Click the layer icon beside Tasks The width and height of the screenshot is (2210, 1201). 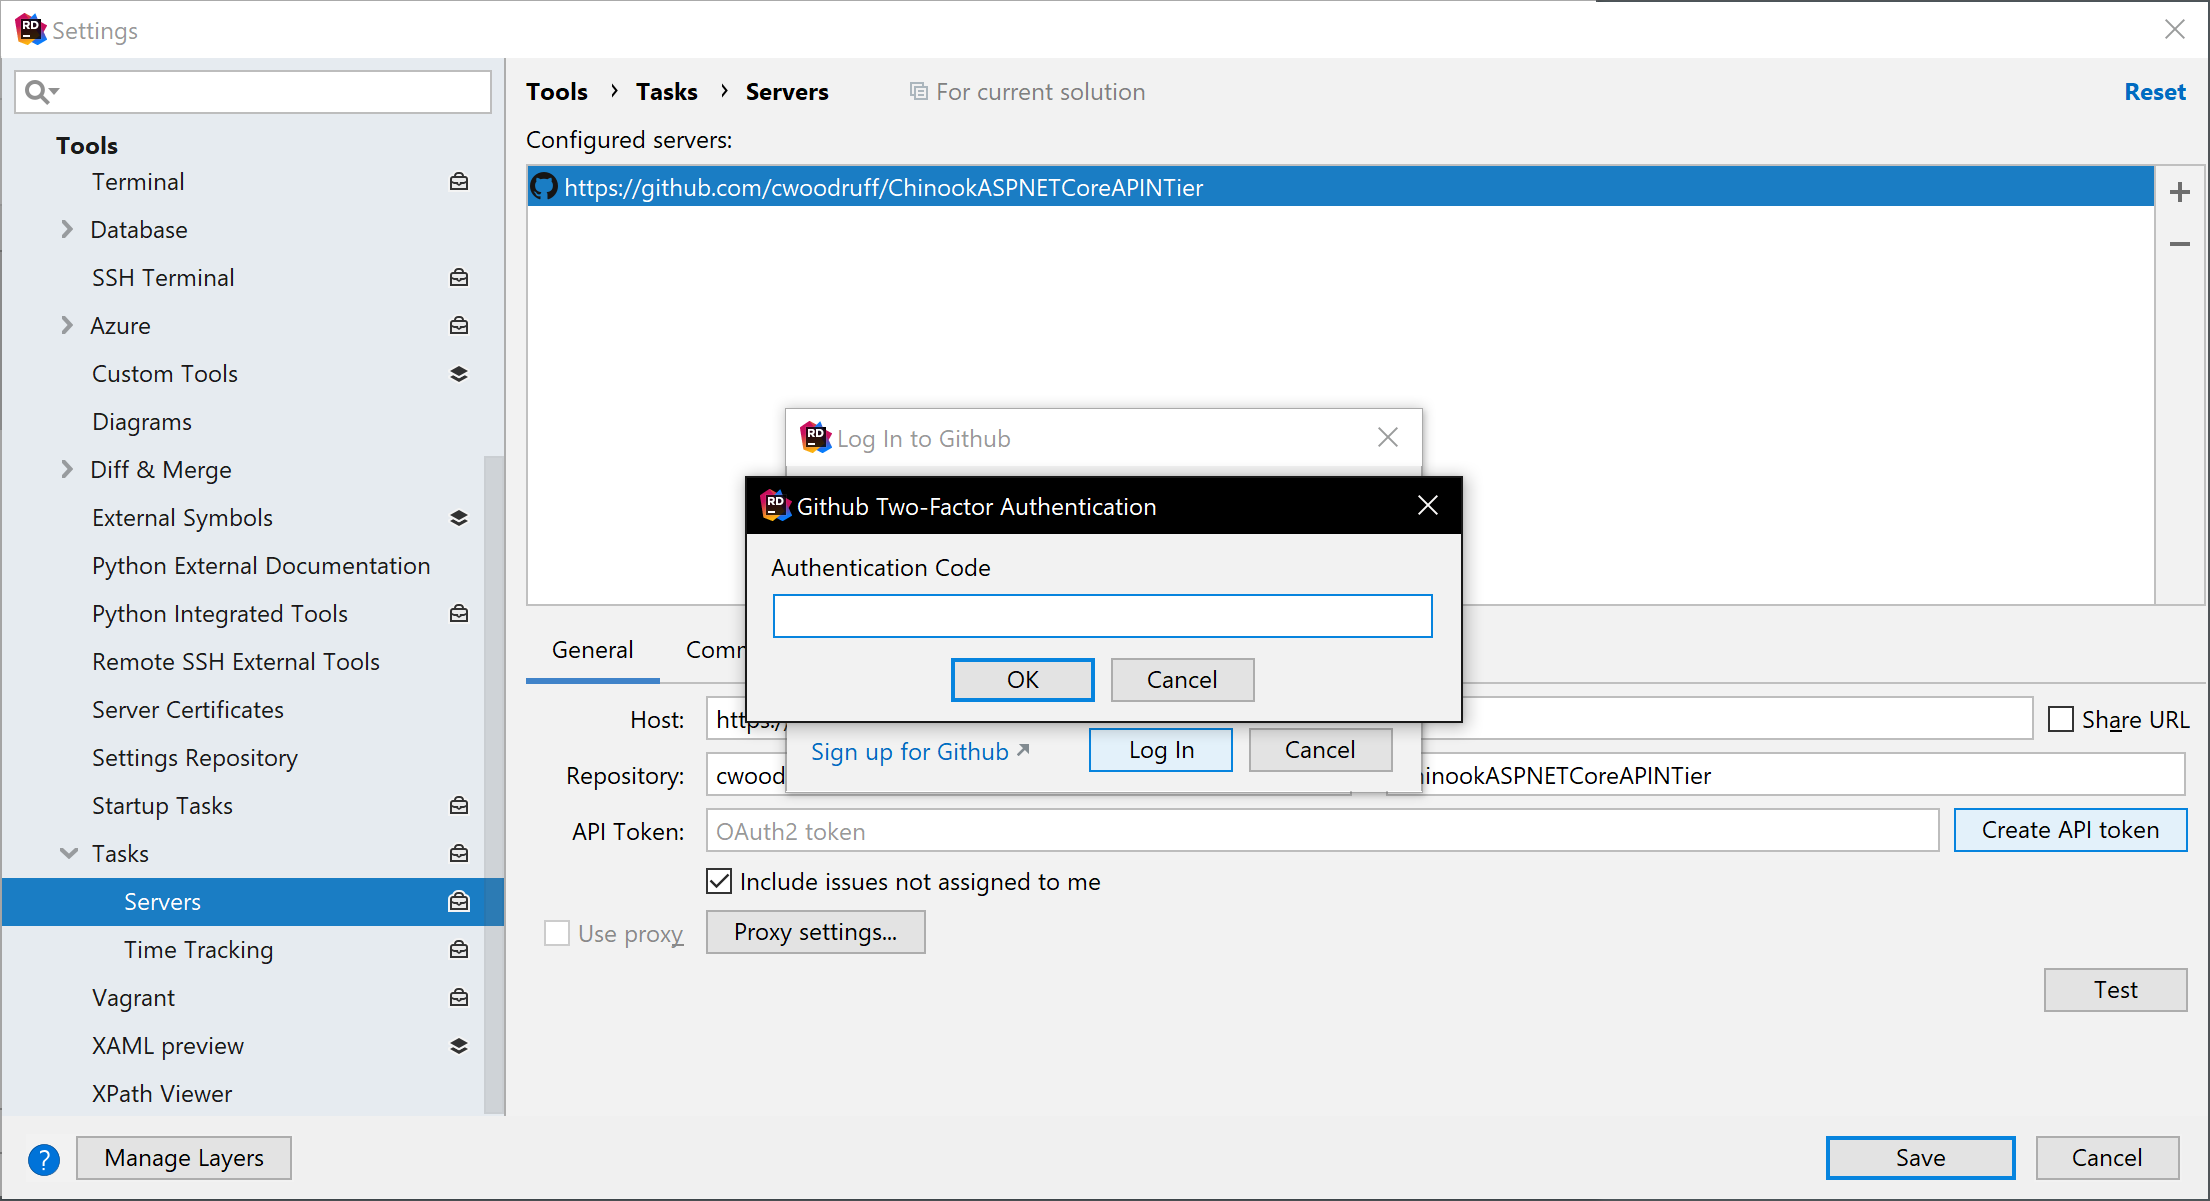pos(459,854)
